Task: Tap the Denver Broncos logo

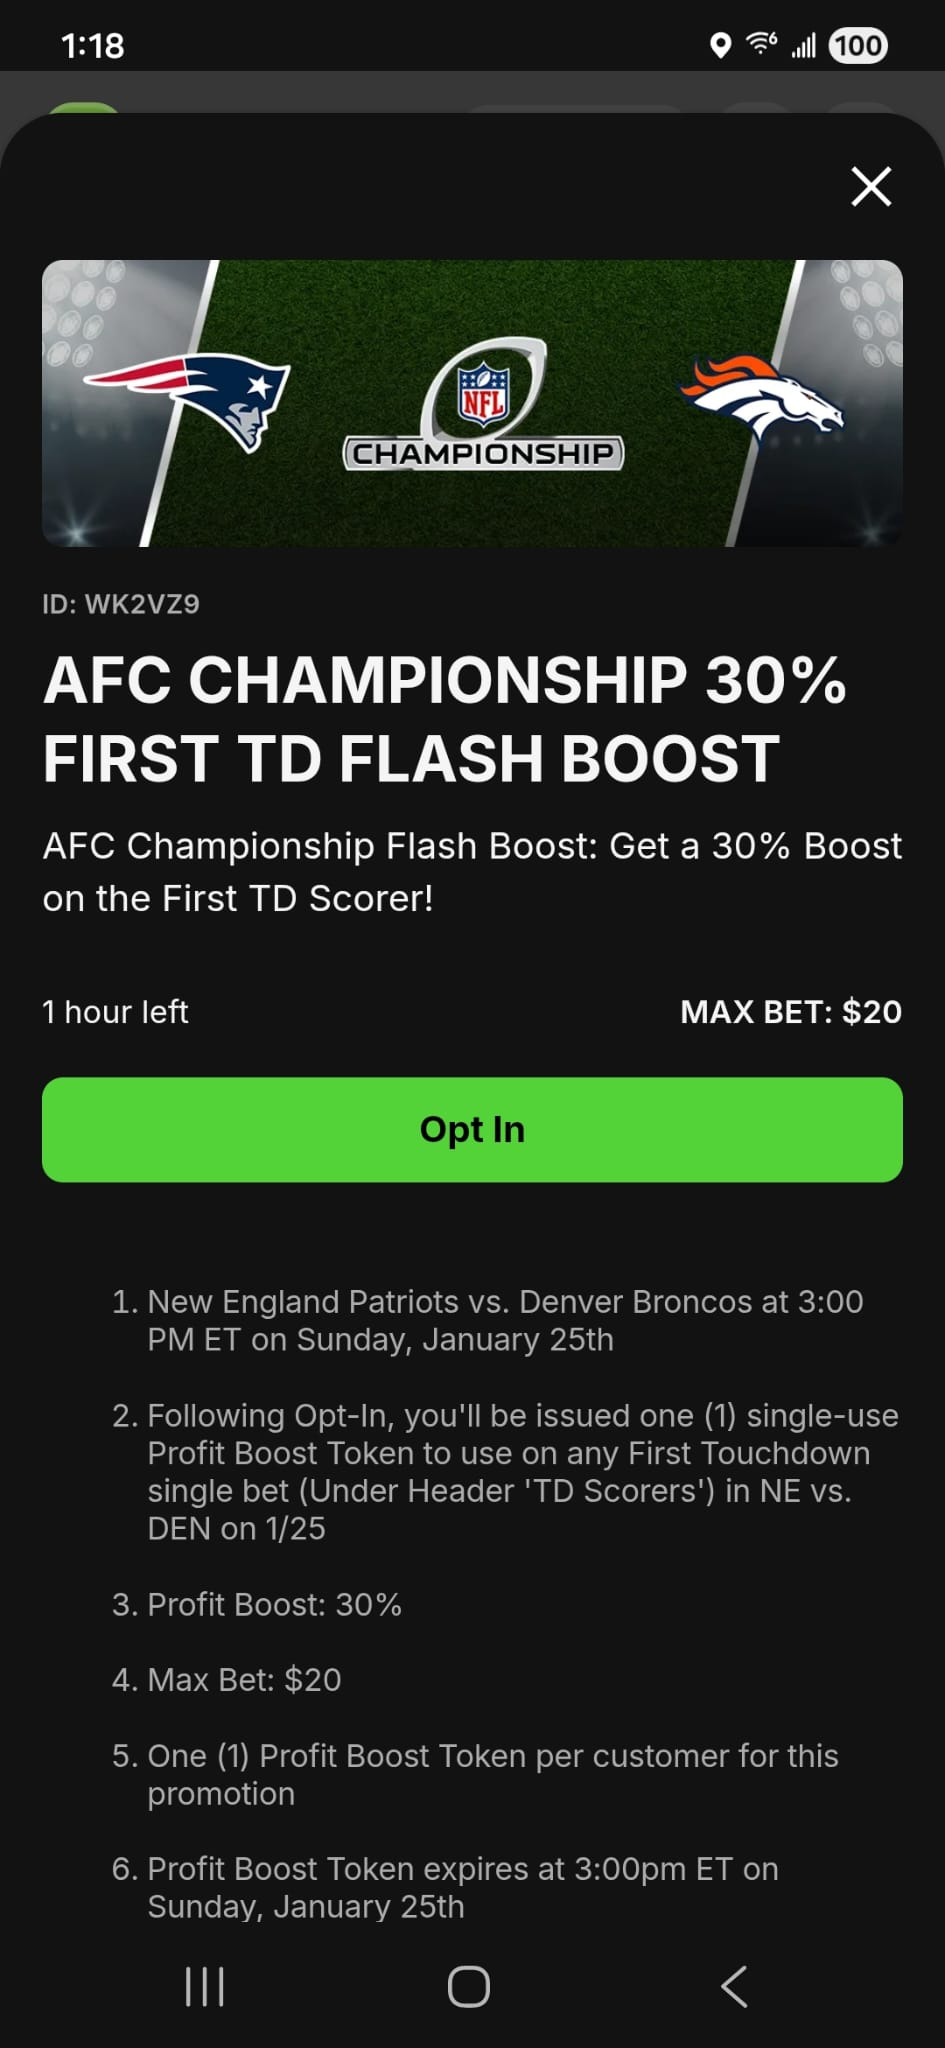Action: (760, 395)
